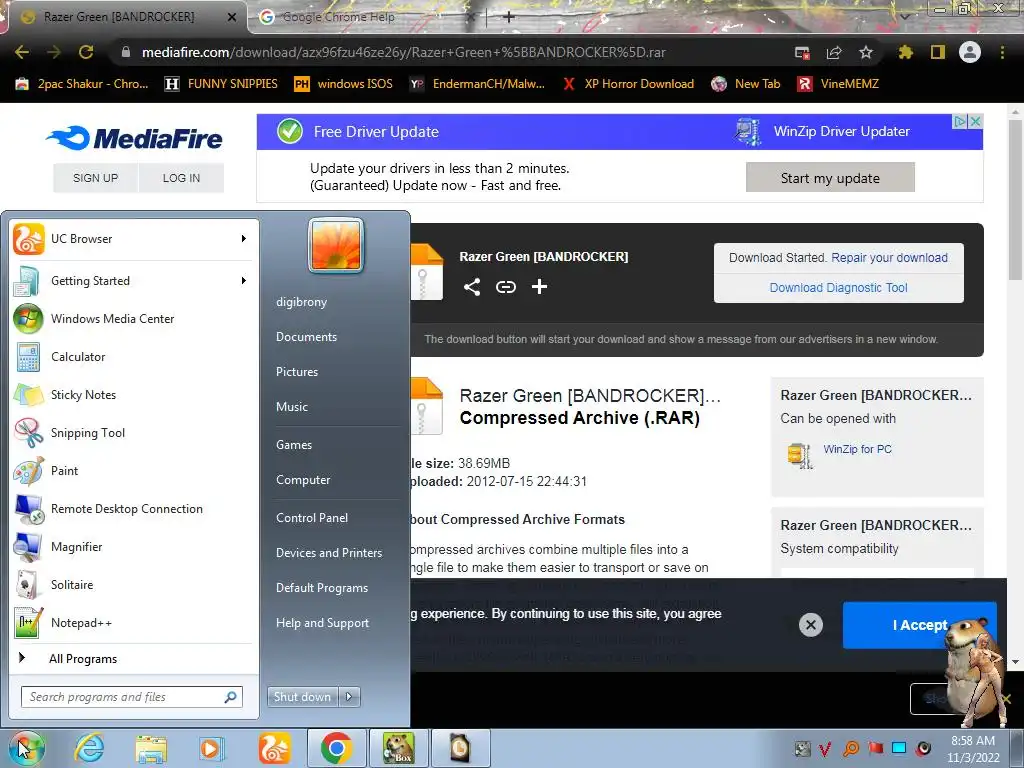Expand All Programs list
The width and height of the screenshot is (1024, 768).
pyautogui.click(x=83, y=659)
